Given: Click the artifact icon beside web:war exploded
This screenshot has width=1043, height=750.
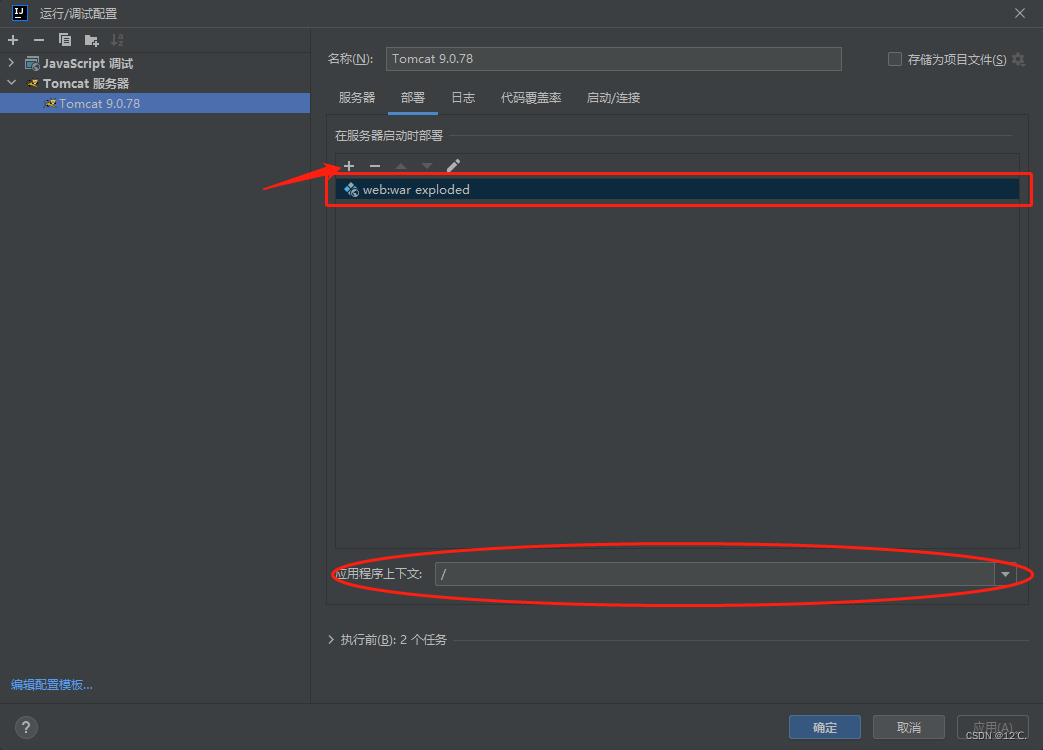Looking at the screenshot, I should pyautogui.click(x=351, y=190).
